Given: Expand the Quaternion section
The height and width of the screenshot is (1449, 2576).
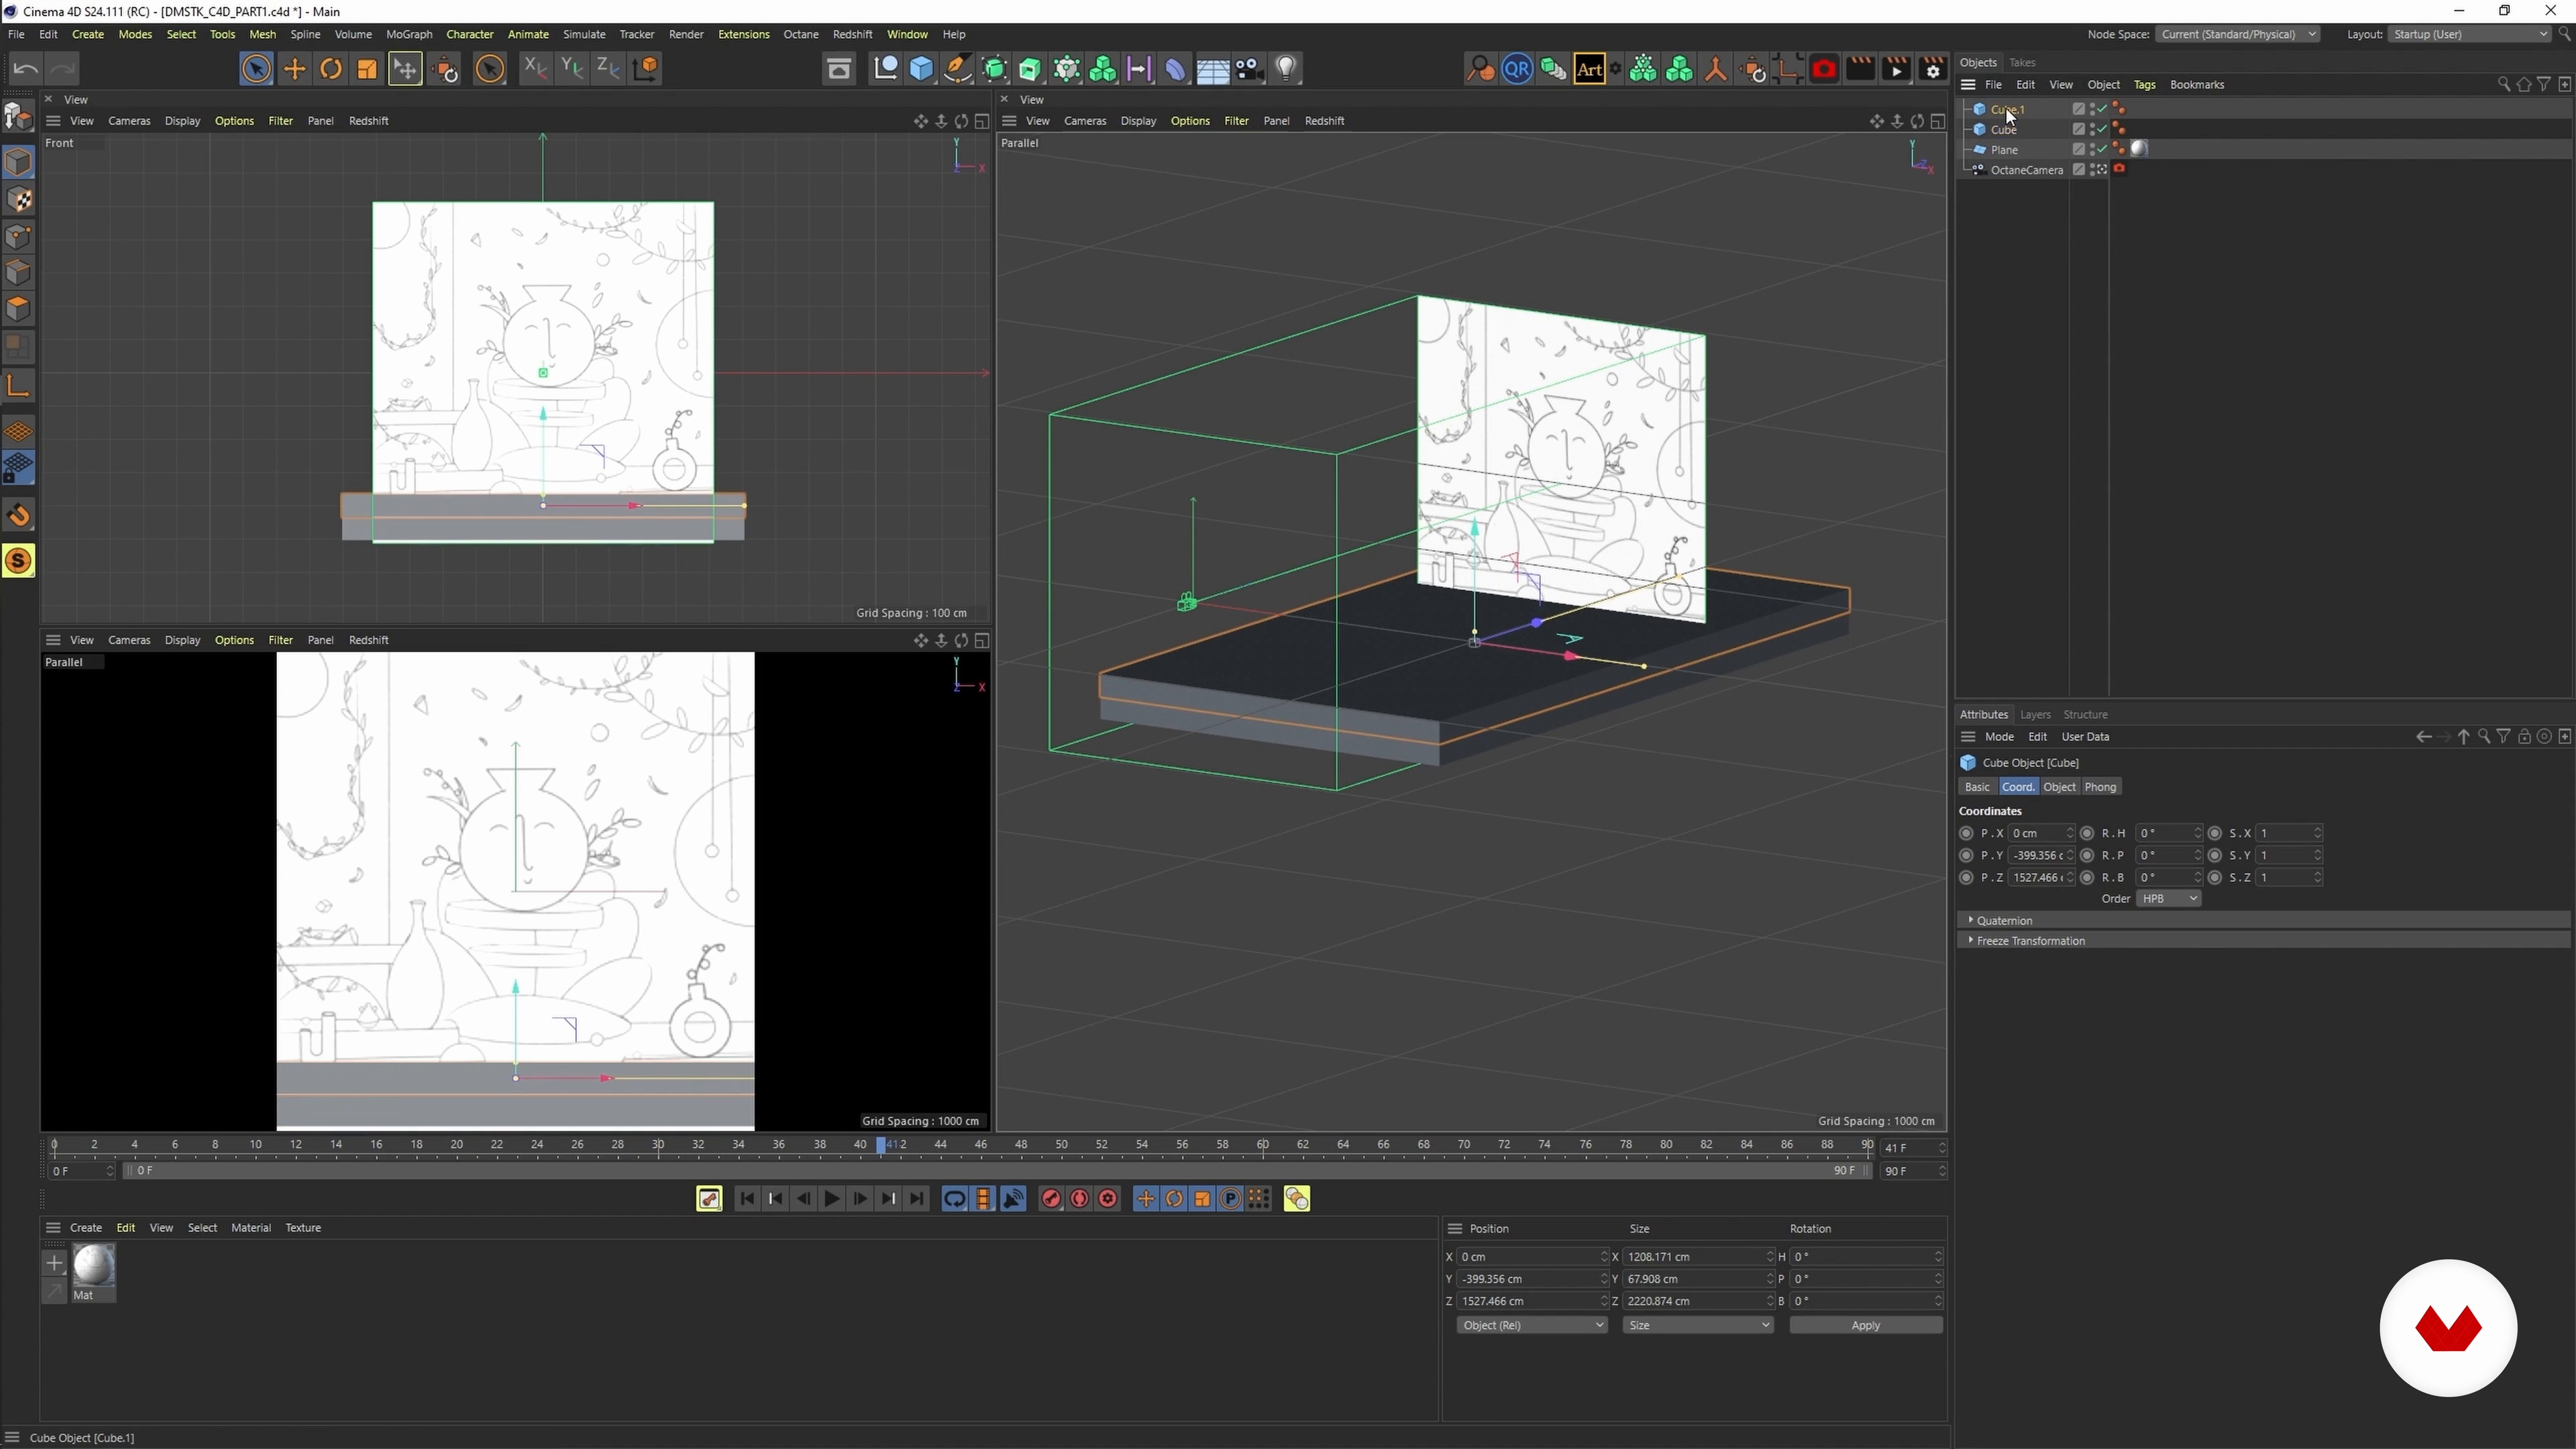Looking at the screenshot, I should [2263, 920].
